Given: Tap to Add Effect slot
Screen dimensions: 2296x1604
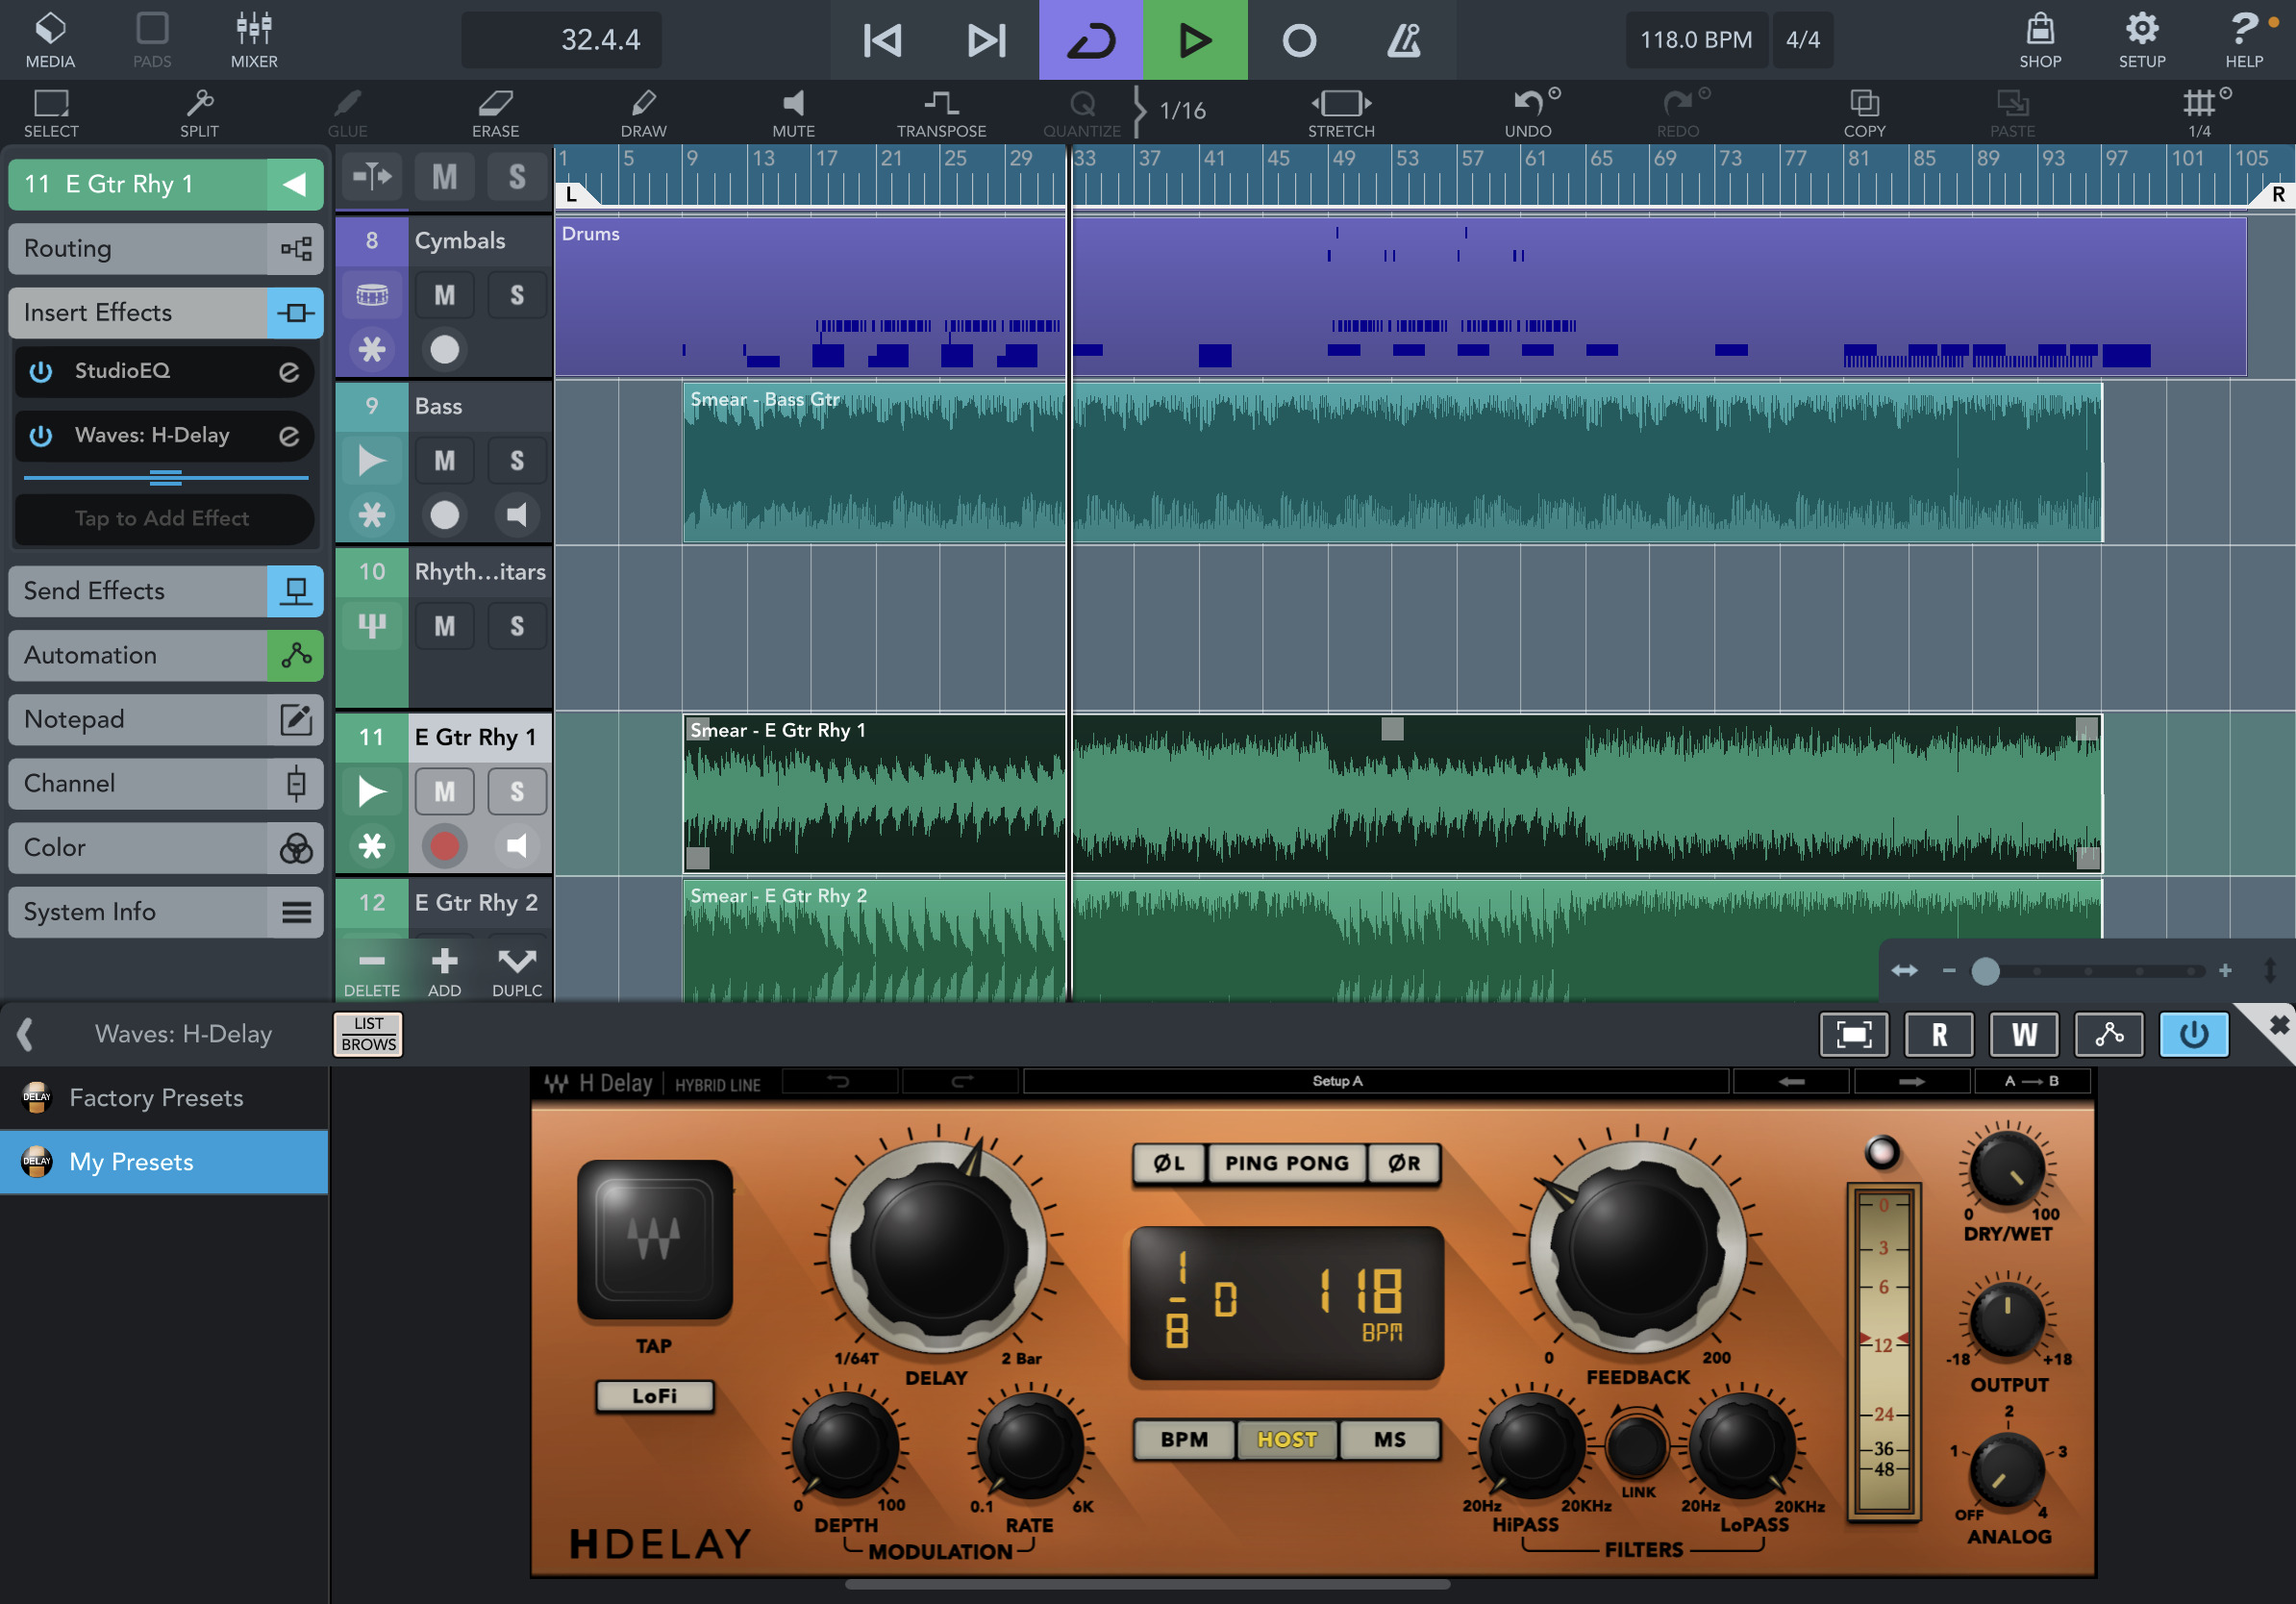Looking at the screenshot, I should click(x=163, y=518).
